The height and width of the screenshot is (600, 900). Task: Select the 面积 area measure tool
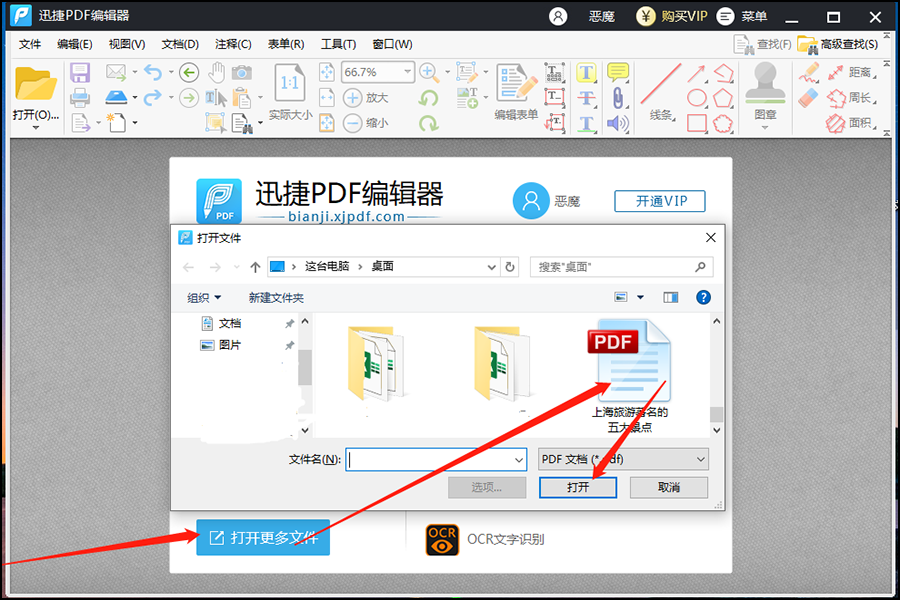point(852,123)
